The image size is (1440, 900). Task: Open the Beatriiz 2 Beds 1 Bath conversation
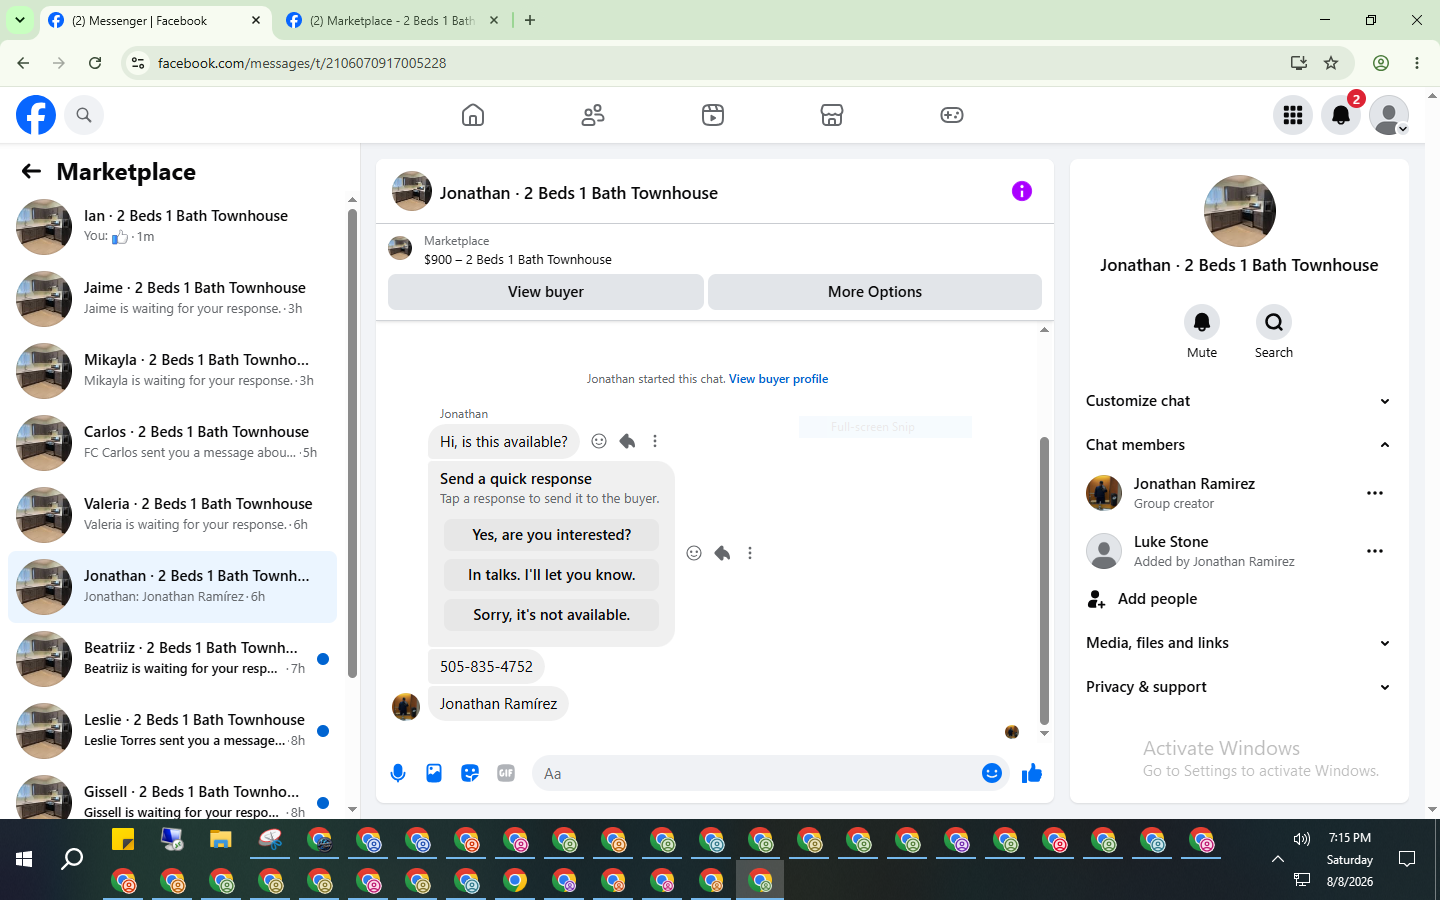click(172, 659)
